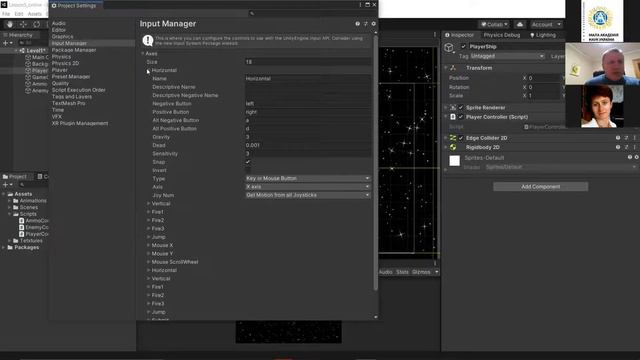The height and width of the screenshot is (360, 640).
Task: Toggle Sprite Renderer enabled checkbox
Action: pyautogui.click(x=461, y=108)
